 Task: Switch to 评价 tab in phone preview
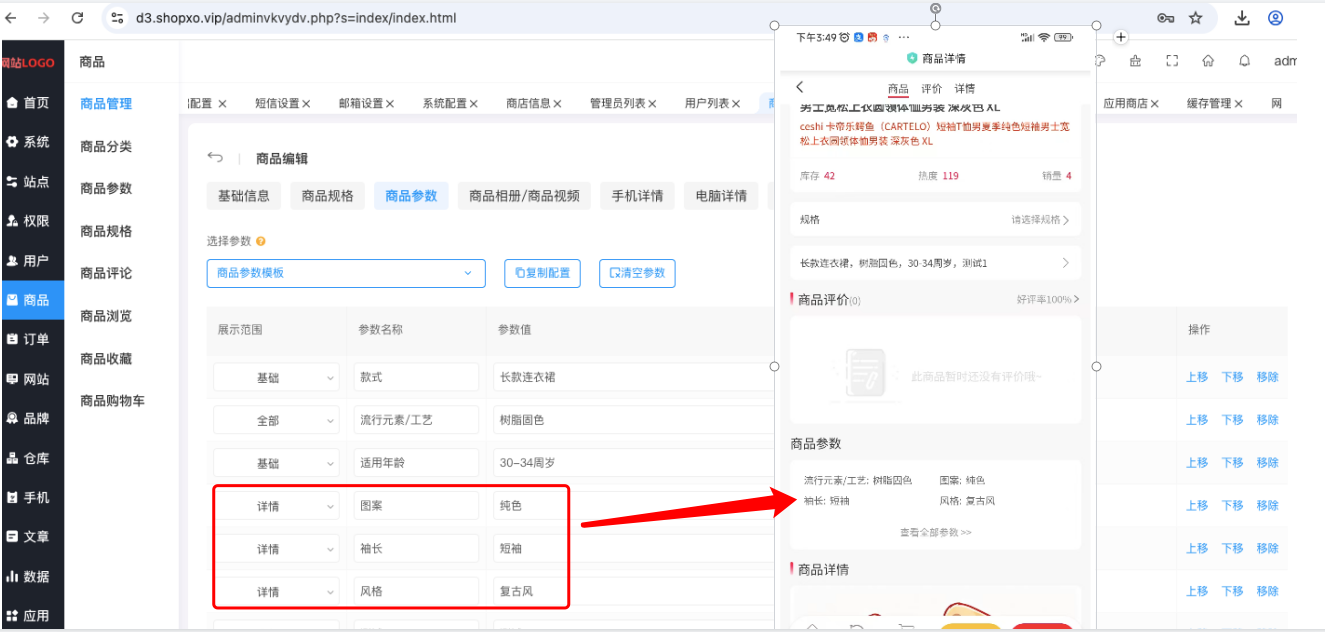click(931, 88)
